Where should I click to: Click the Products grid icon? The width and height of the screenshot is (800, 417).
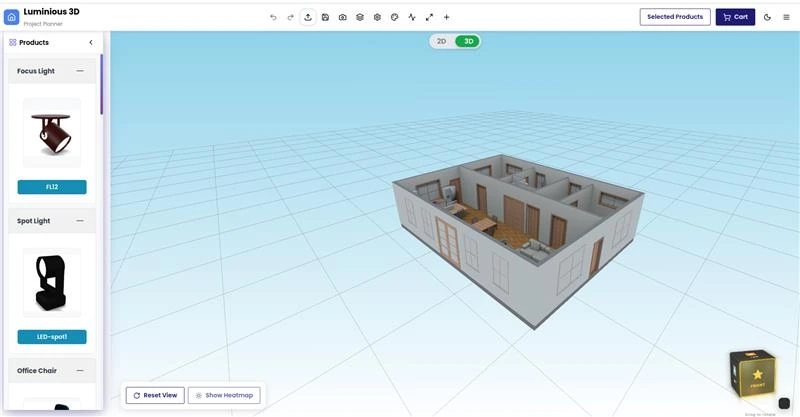(x=13, y=42)
